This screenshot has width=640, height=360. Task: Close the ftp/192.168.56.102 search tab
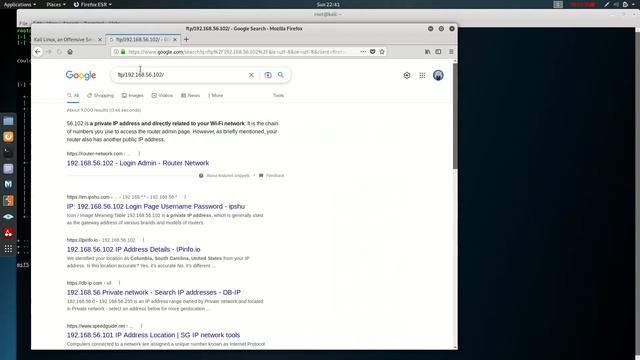pos(175,40)
